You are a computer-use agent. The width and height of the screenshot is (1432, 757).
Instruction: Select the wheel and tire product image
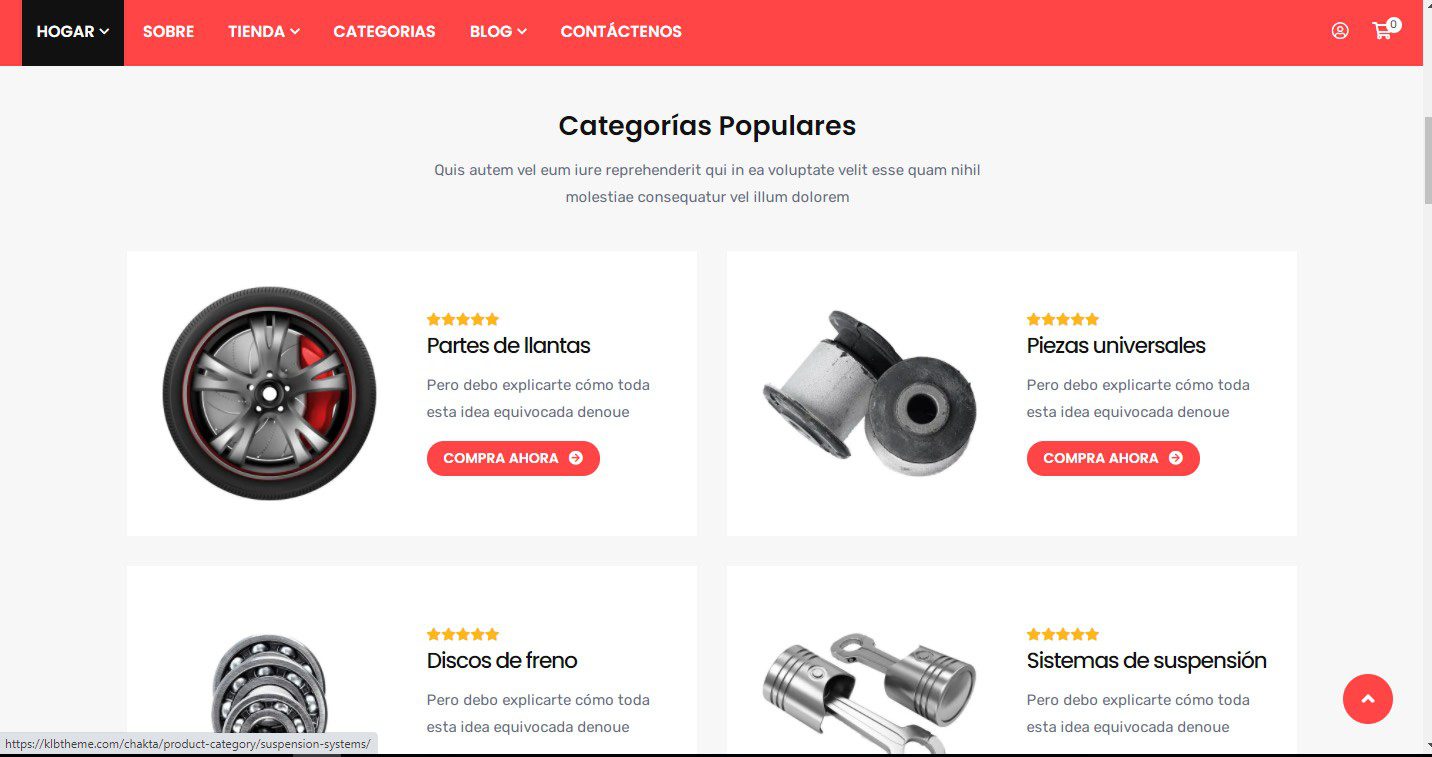click(x=269, y=393)
